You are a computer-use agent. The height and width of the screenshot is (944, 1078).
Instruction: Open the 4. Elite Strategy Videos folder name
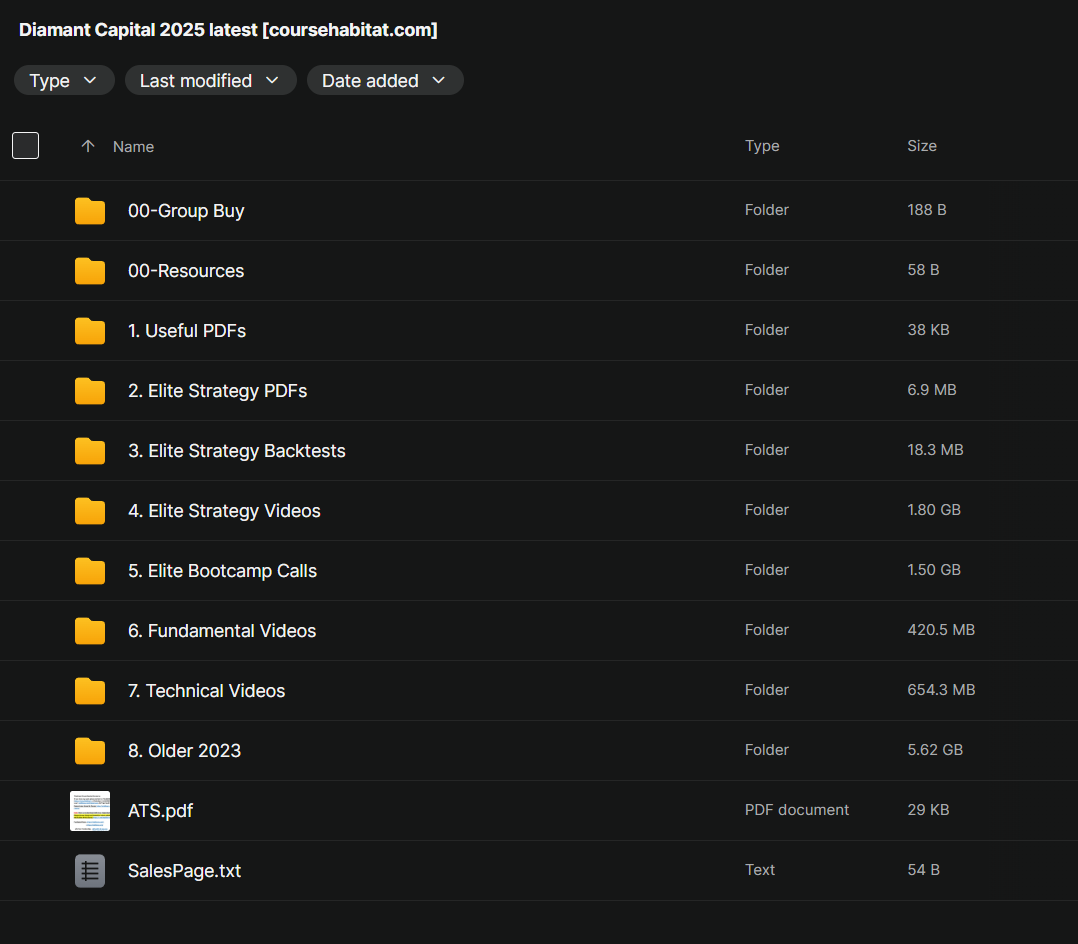224,511
